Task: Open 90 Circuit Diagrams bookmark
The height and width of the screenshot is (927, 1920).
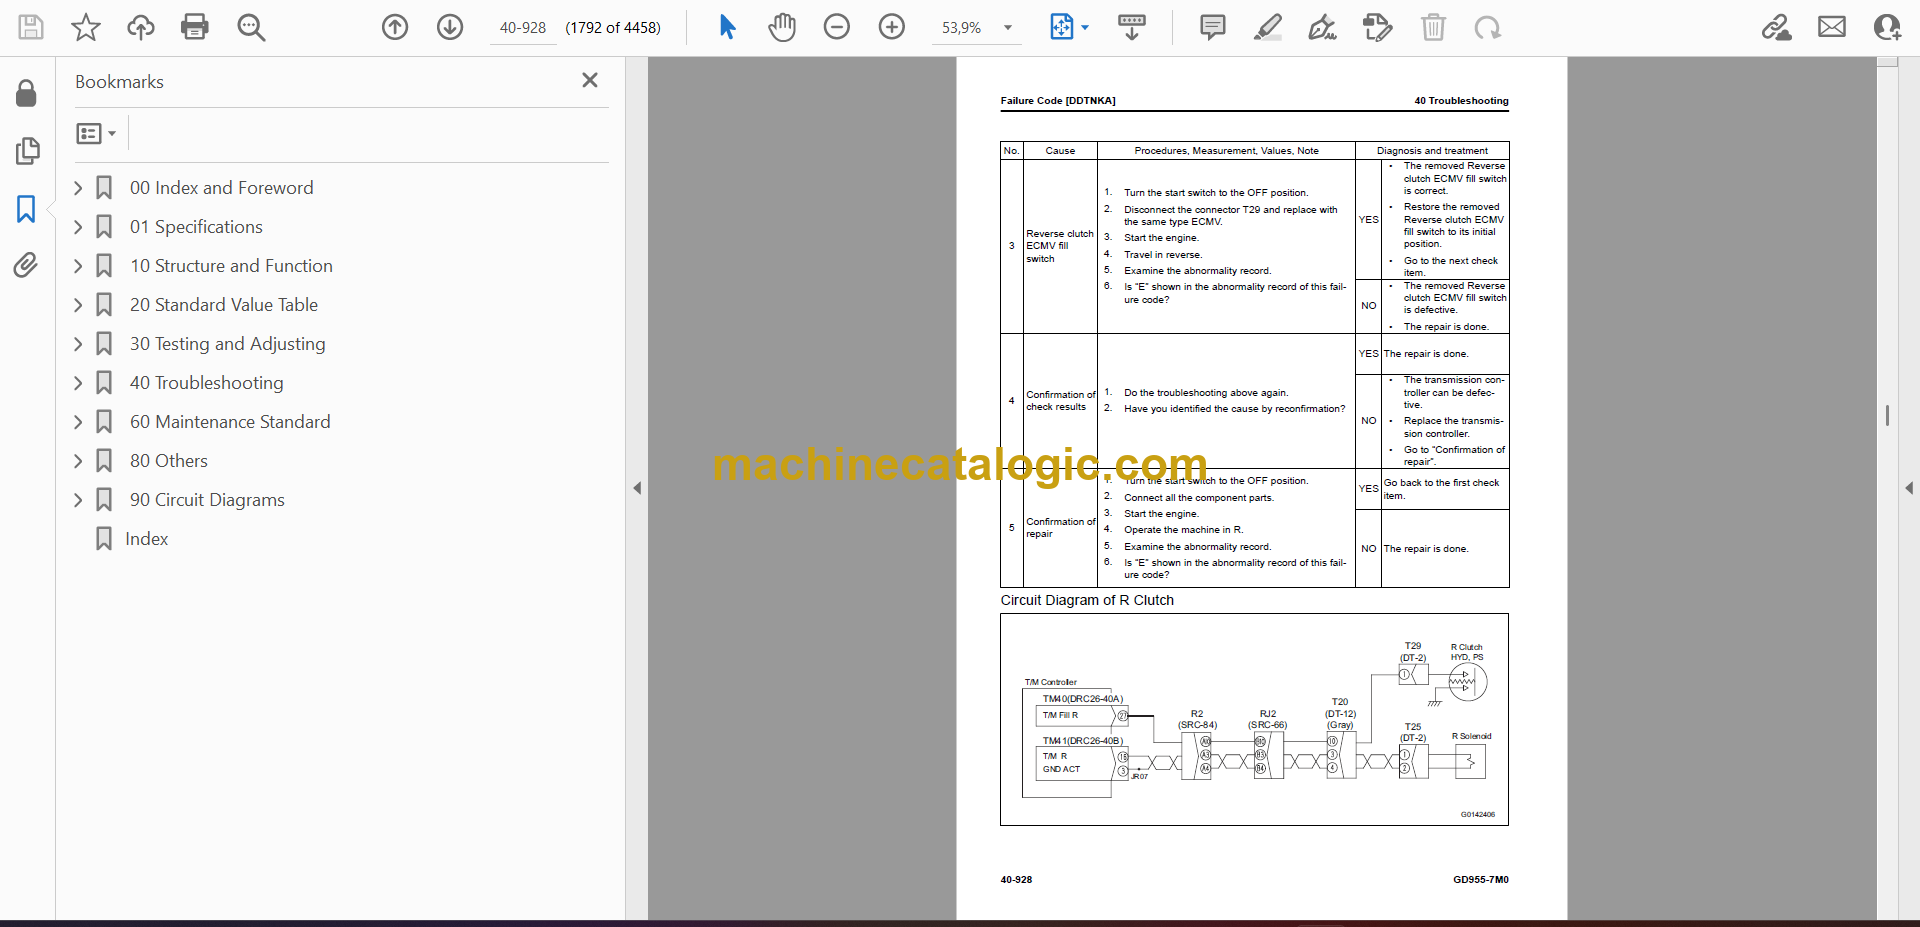Action: click(207, 500)
